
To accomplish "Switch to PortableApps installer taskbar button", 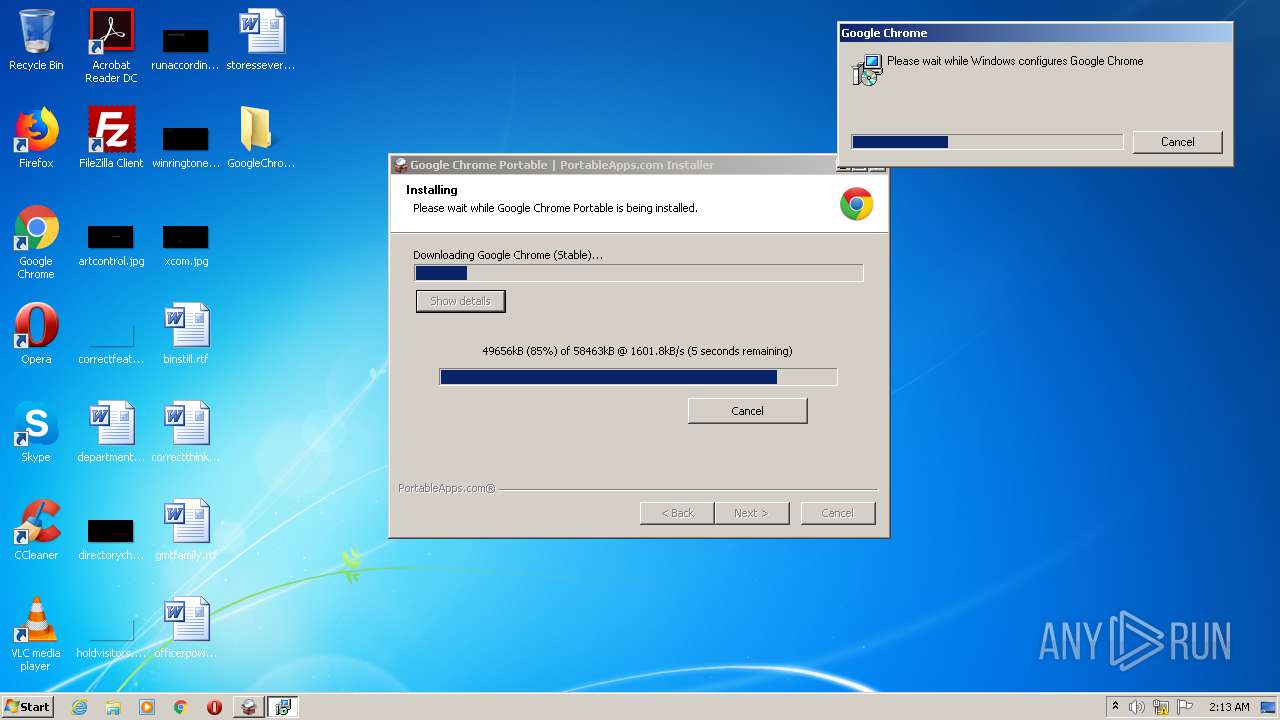I will click(248, 707).
